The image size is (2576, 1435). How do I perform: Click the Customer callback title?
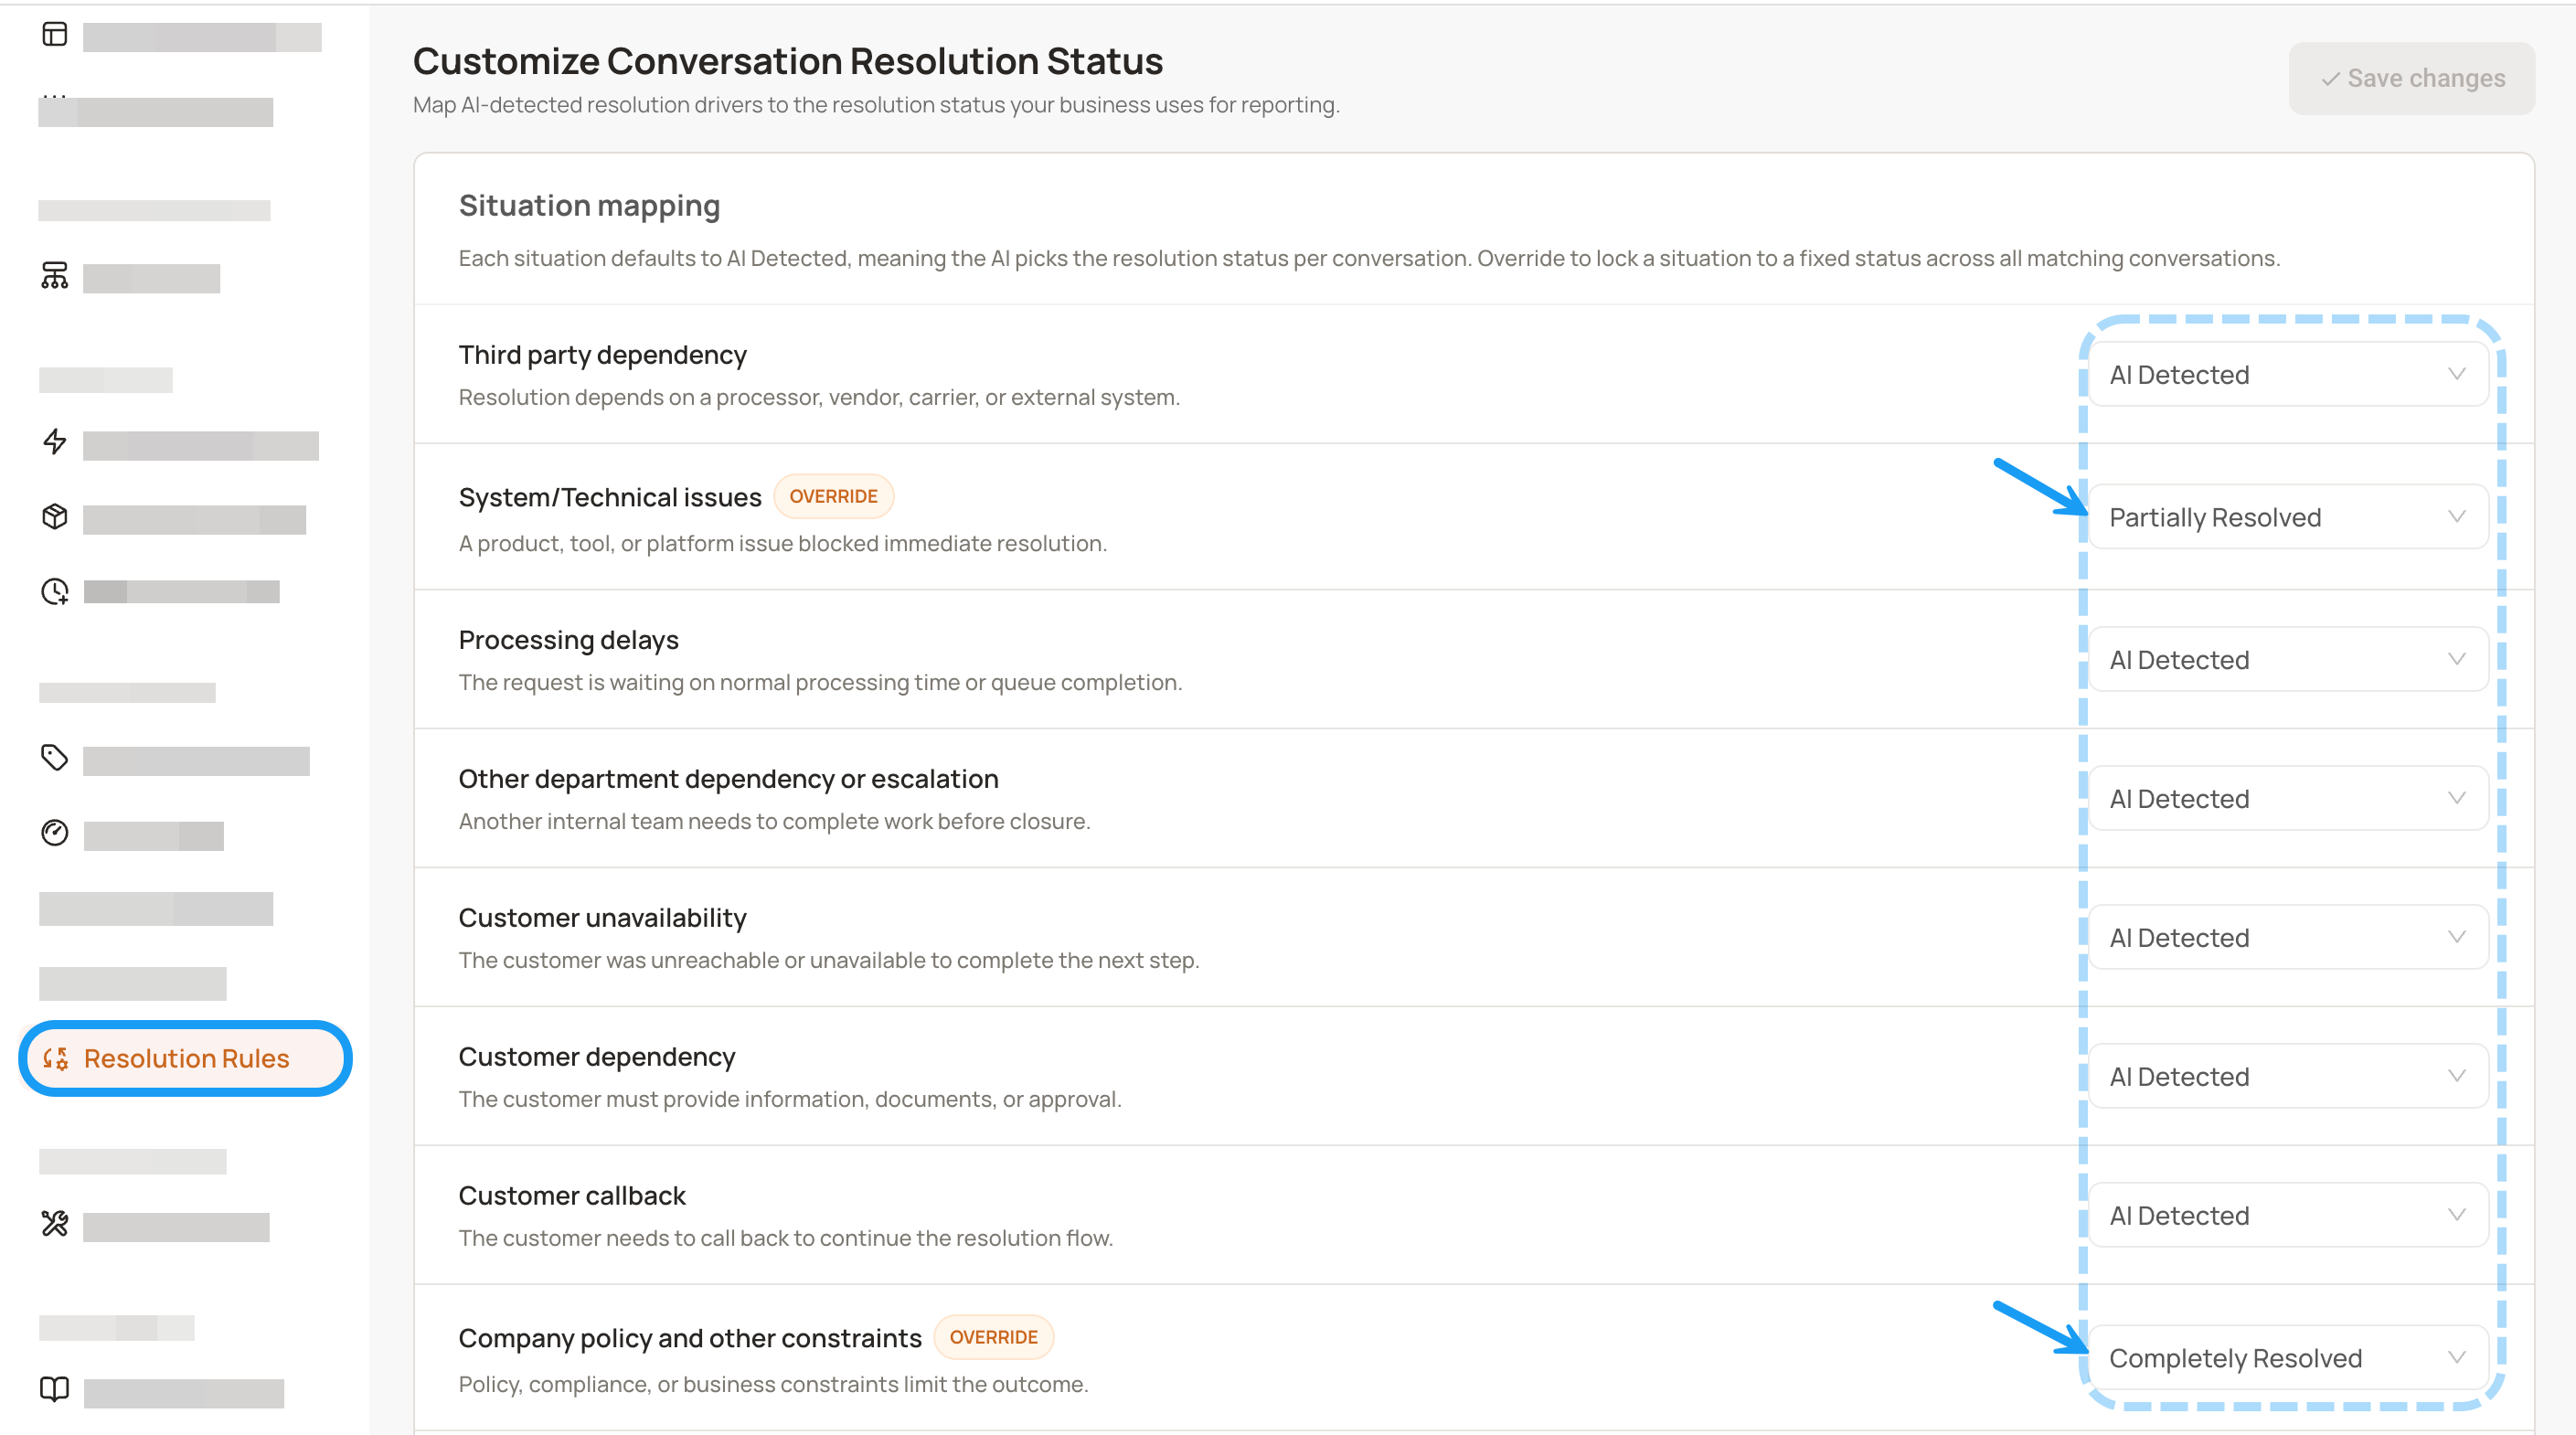pyautogui.click(x=572, y=1196)
